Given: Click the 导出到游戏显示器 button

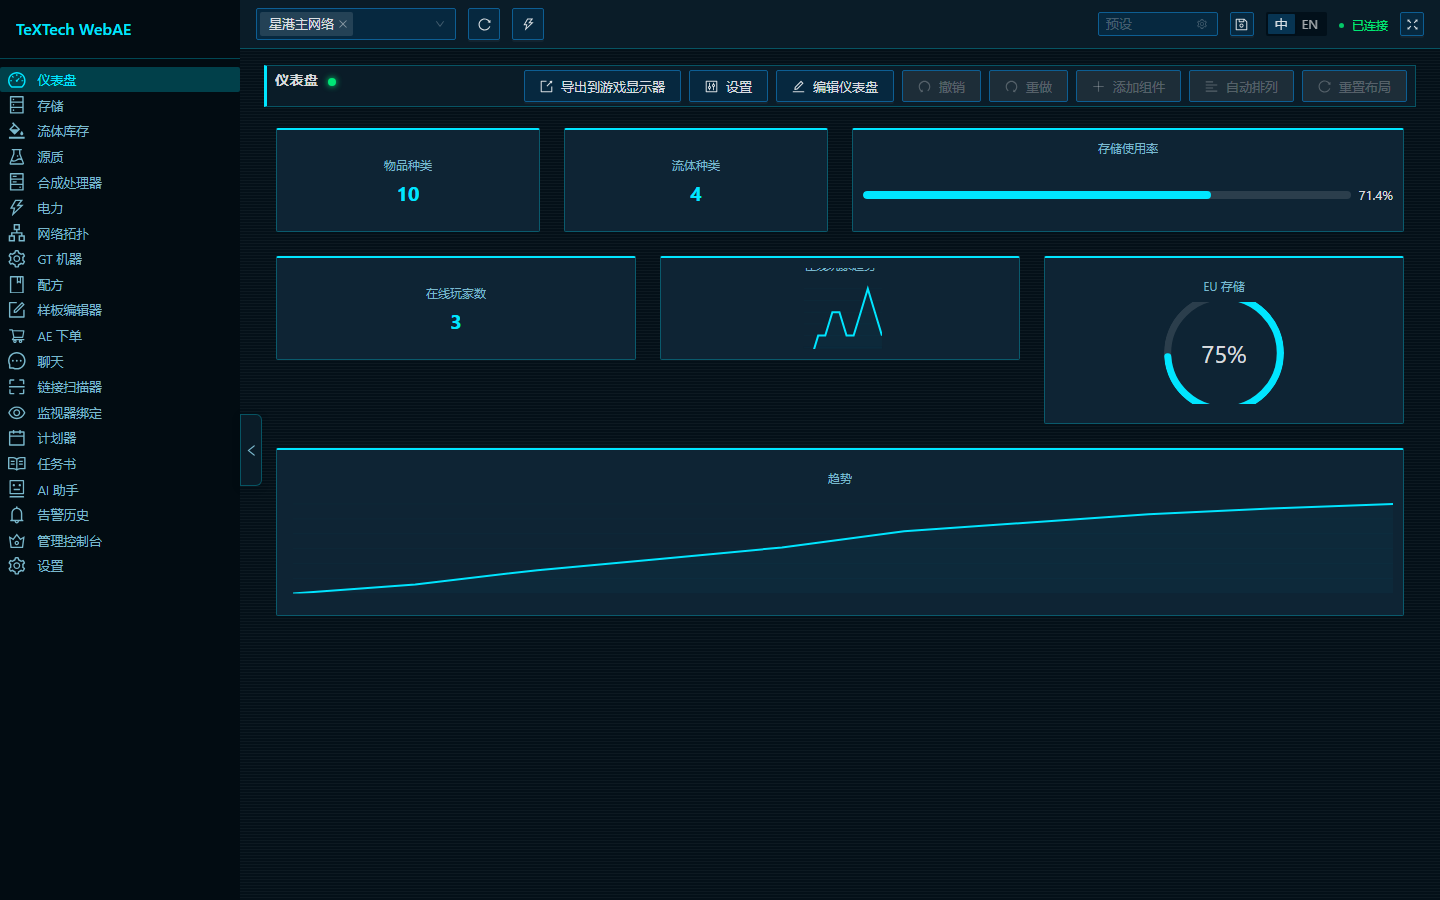Looking at the screenshot, I should [x=602, y=87].
